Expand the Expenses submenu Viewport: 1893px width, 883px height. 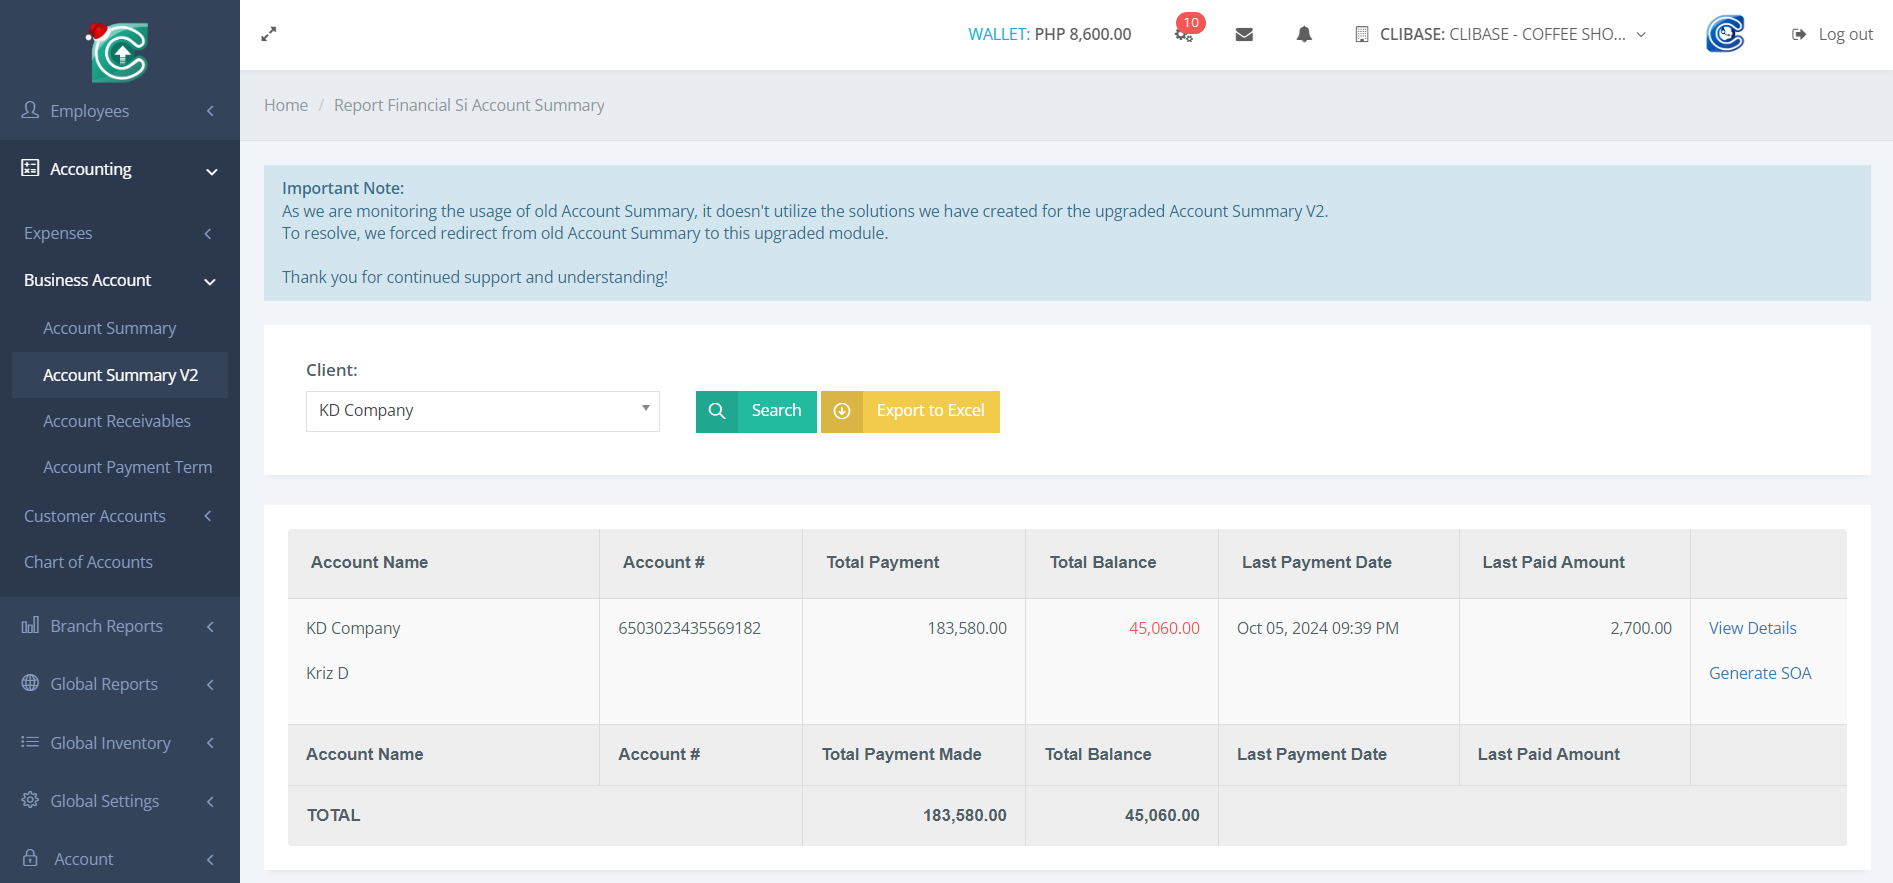tap(120, 233)
